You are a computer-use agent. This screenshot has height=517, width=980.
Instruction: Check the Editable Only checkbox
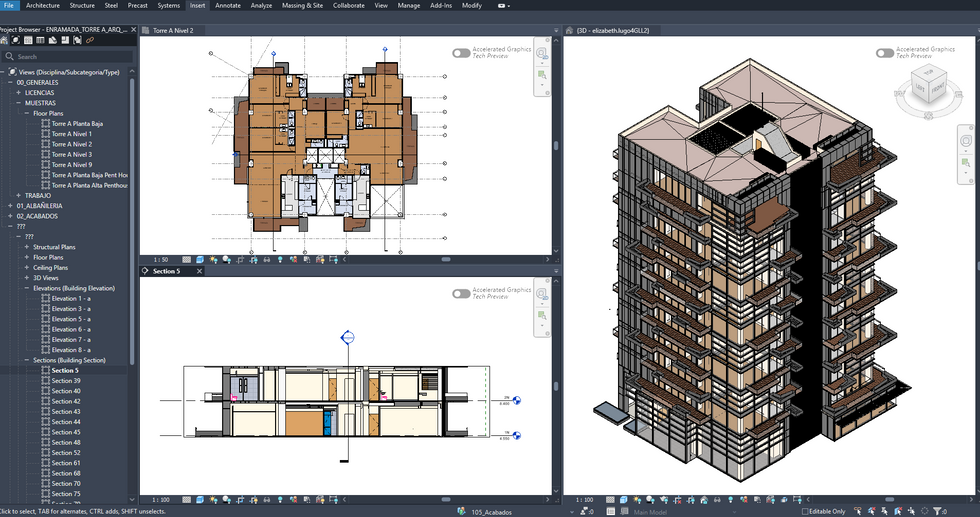pos(806,511)
